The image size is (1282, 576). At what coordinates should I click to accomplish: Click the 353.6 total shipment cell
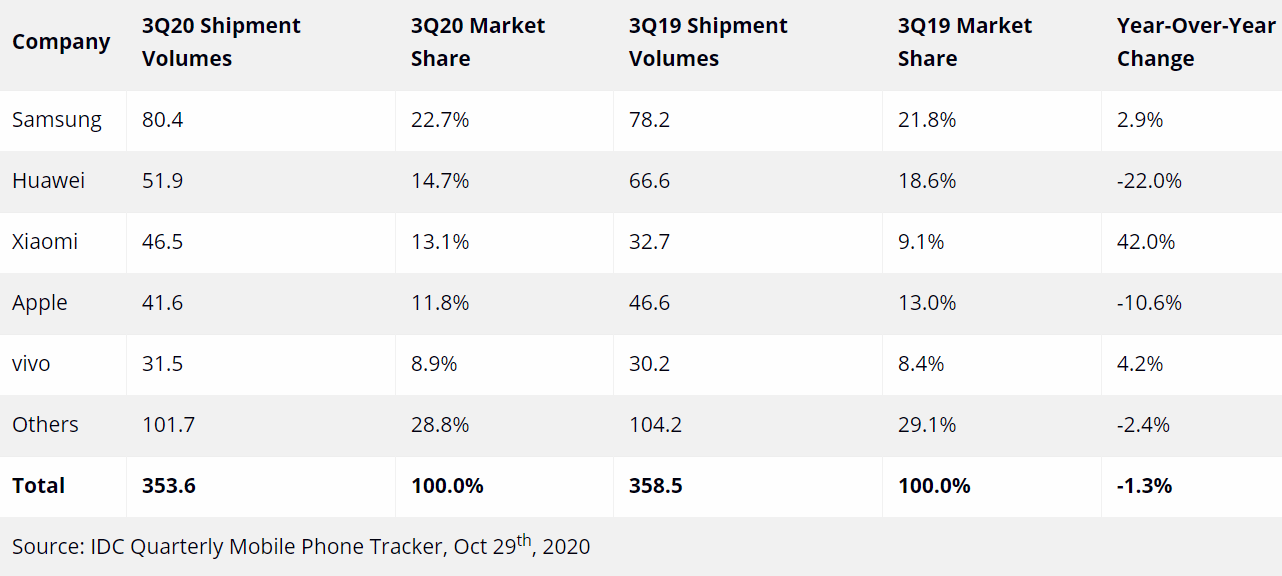click(169, 486)
